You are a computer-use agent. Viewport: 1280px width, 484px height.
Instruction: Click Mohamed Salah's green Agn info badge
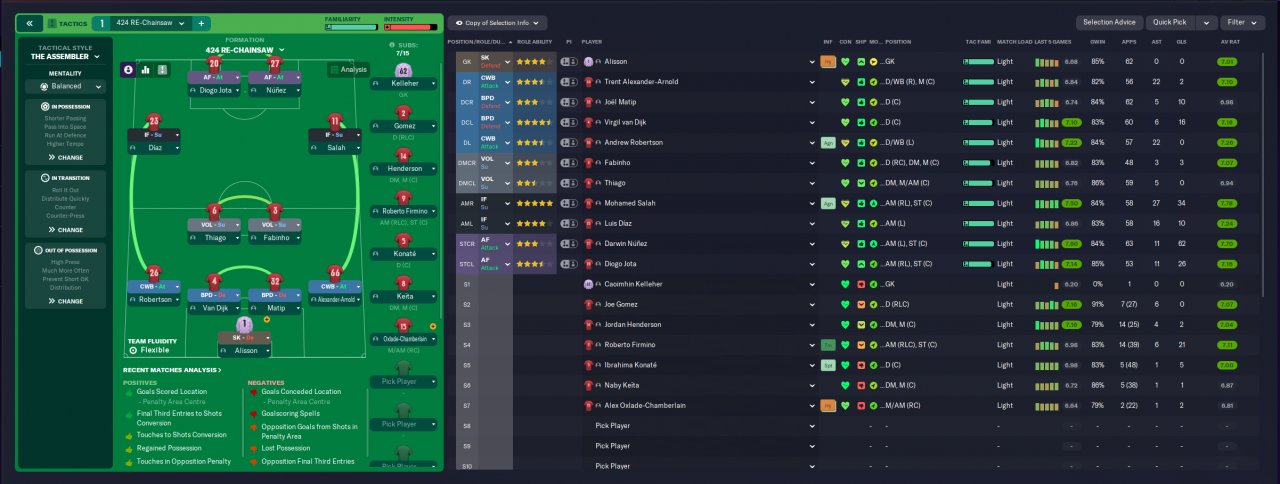828,203
